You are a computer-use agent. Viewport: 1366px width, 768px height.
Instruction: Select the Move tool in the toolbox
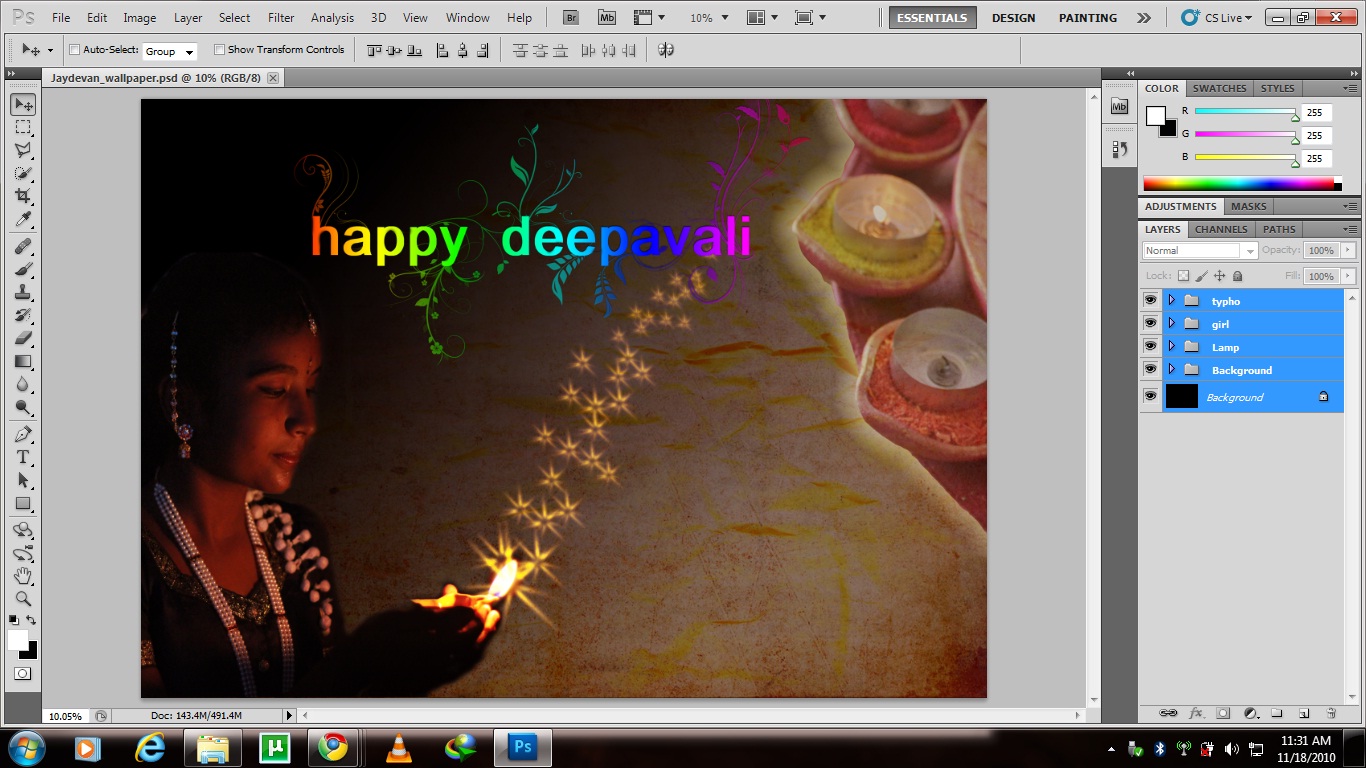coord(23,105)
